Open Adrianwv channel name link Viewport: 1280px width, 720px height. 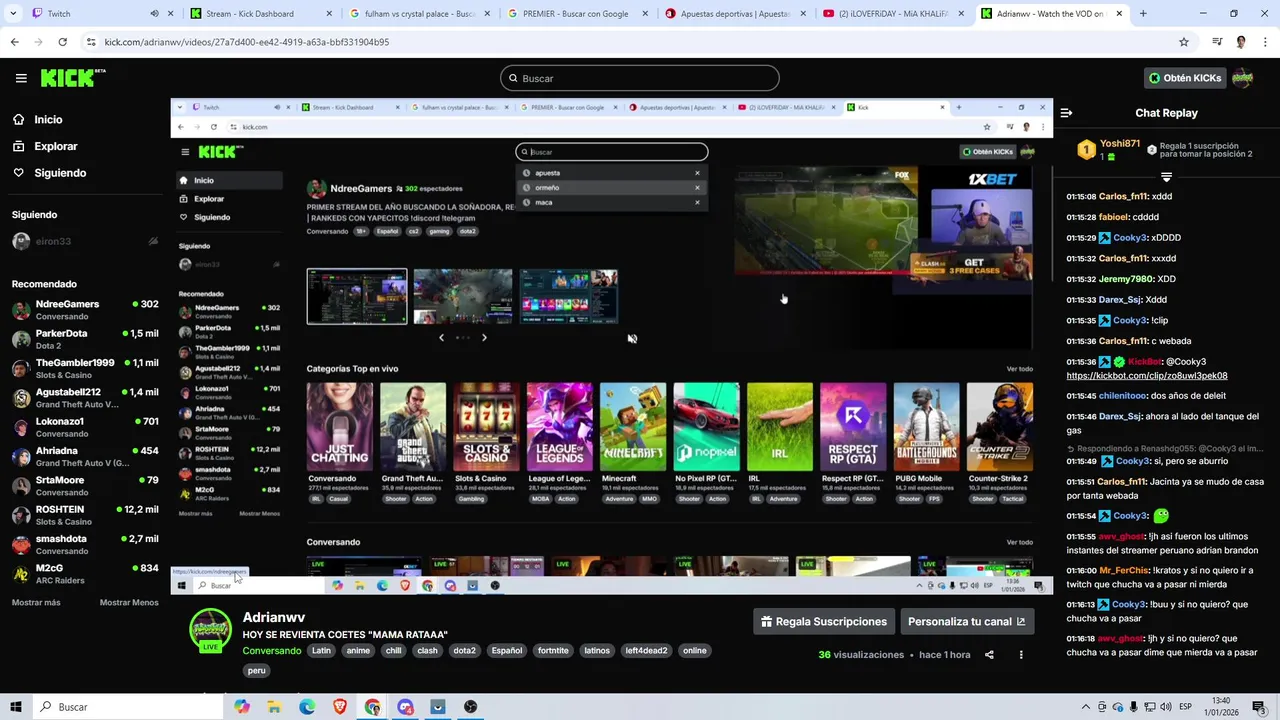coord(273,617)
